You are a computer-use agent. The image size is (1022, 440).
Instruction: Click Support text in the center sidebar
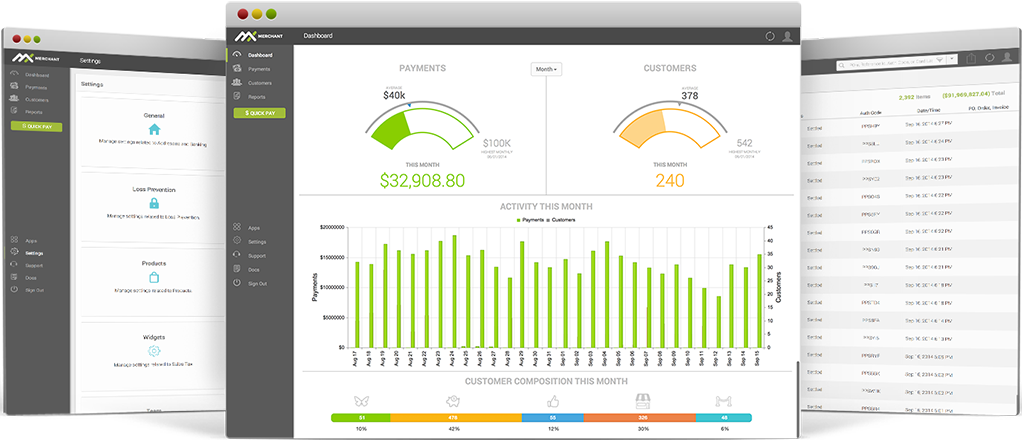pos(257,256)
